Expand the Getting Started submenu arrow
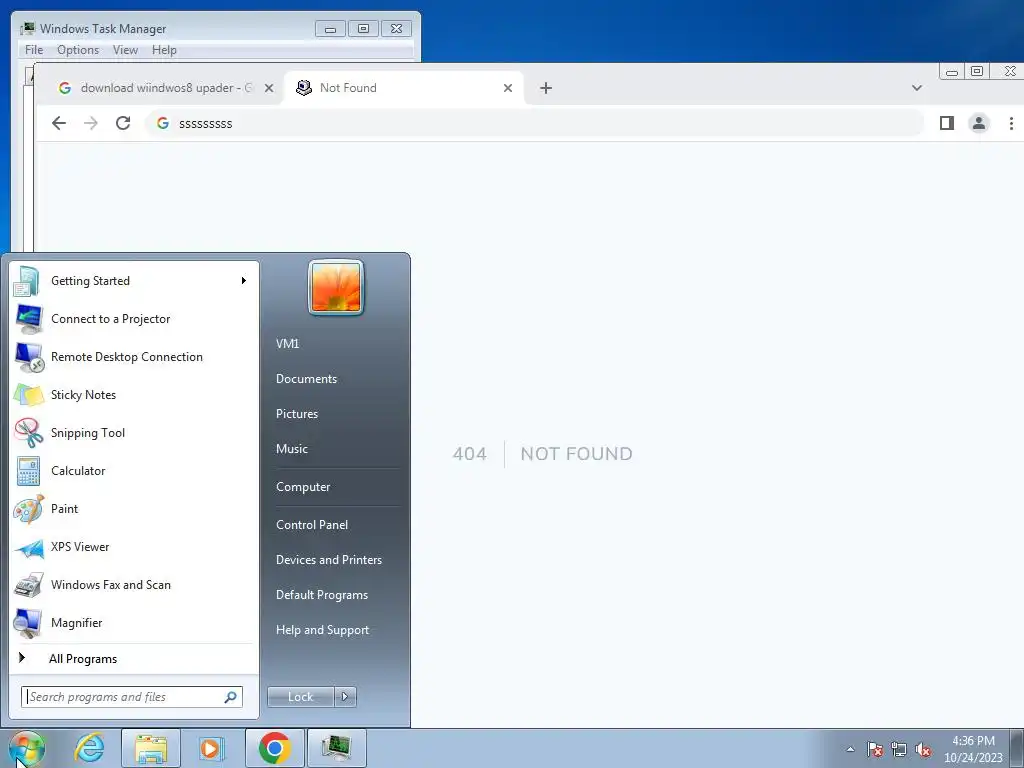Image resolution: width=1024 pixels, height=768 pixels. pos(244,281)
